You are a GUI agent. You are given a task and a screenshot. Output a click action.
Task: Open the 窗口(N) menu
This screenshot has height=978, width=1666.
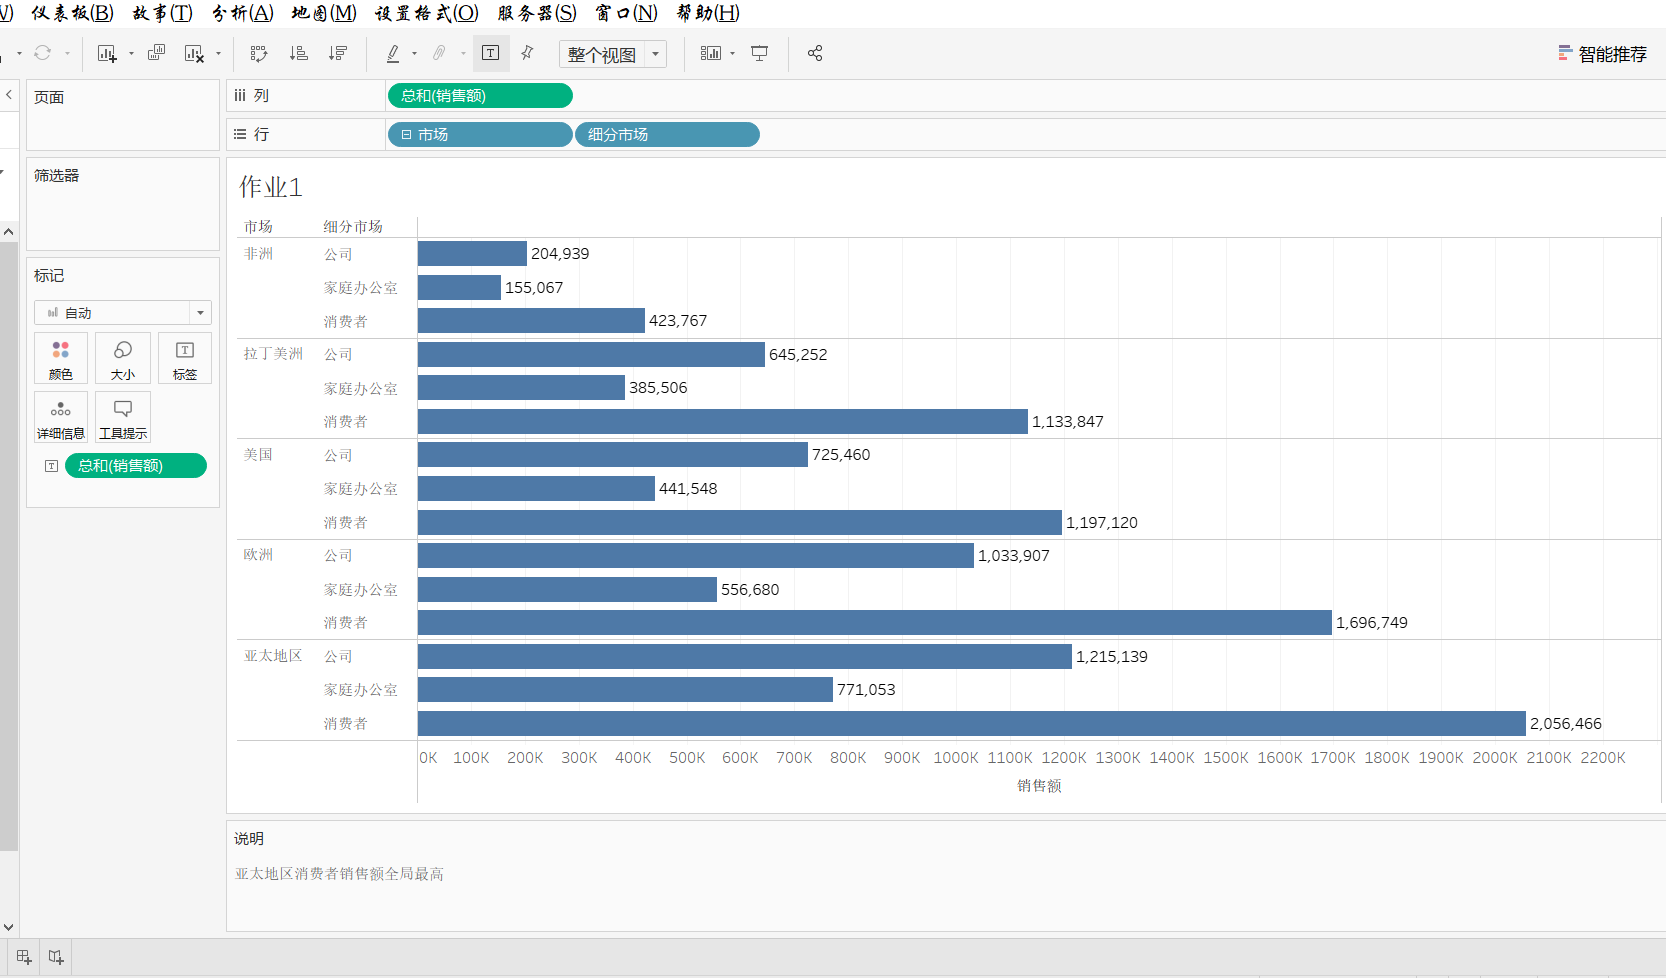pyautogui.click(x=626, y=13)
